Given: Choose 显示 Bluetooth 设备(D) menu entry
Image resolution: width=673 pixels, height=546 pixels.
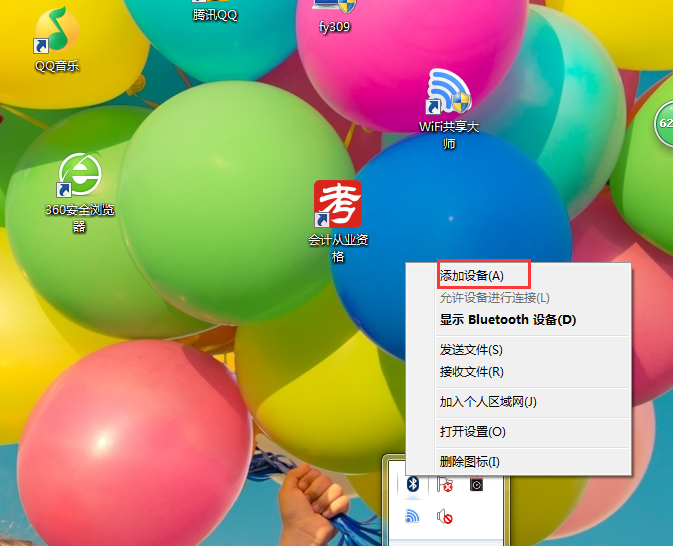Looking at the screenshot, I should coord(508,320).
